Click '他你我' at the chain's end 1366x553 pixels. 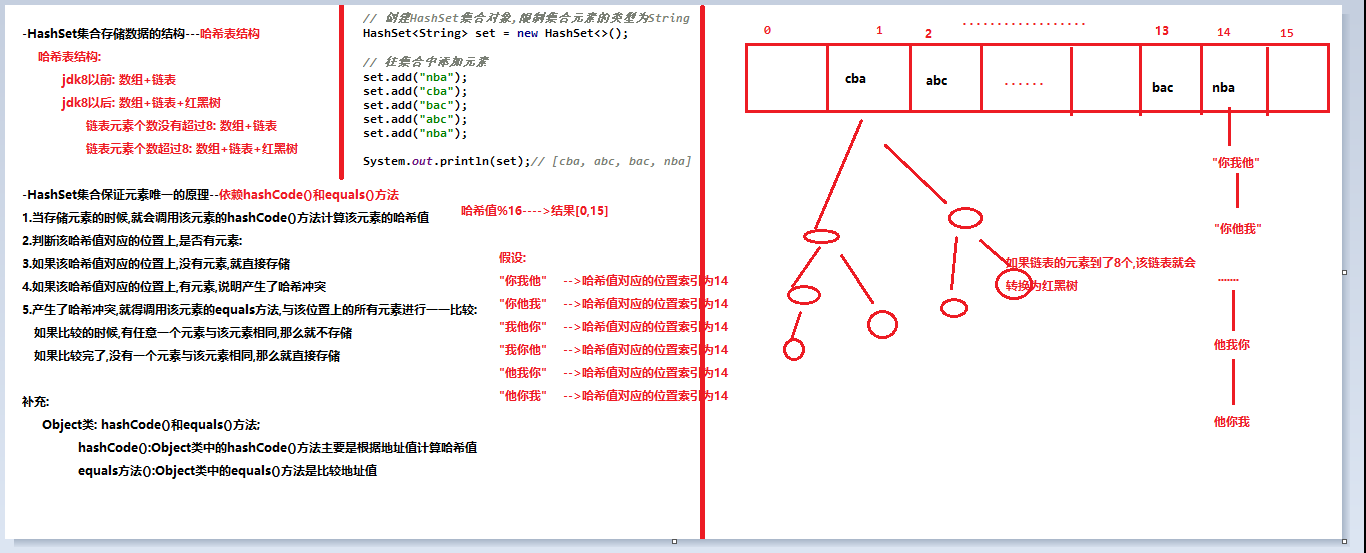click(x=1231, y=422)
